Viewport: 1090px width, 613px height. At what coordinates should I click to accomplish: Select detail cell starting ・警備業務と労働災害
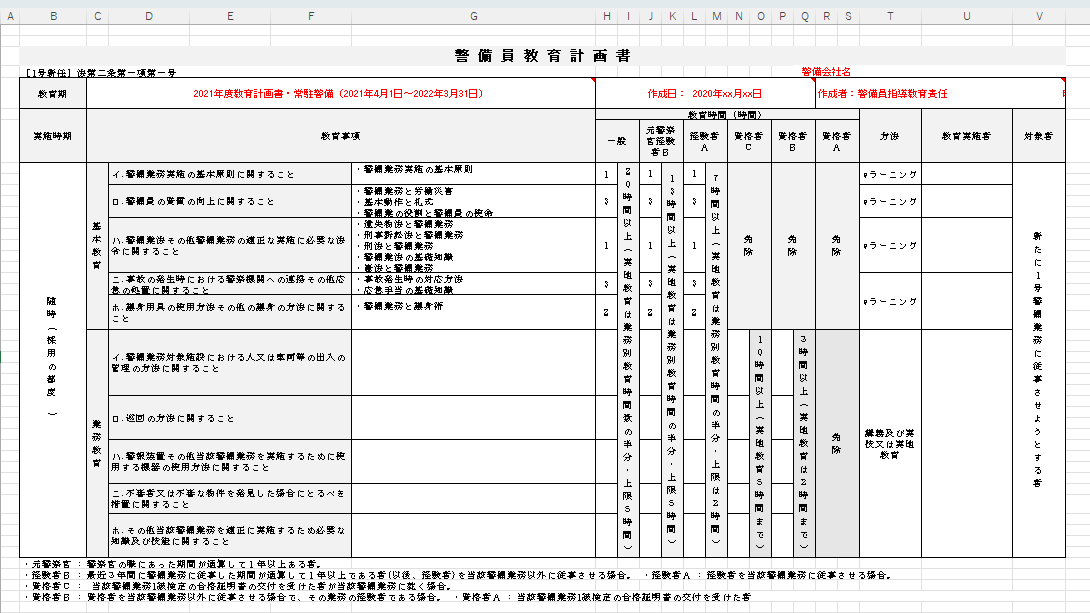(x=473, y=201)
